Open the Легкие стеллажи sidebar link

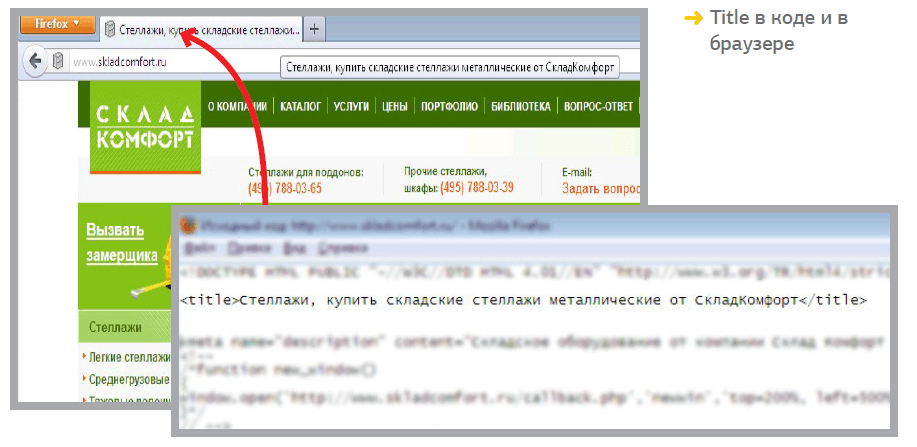pos(129,357)
